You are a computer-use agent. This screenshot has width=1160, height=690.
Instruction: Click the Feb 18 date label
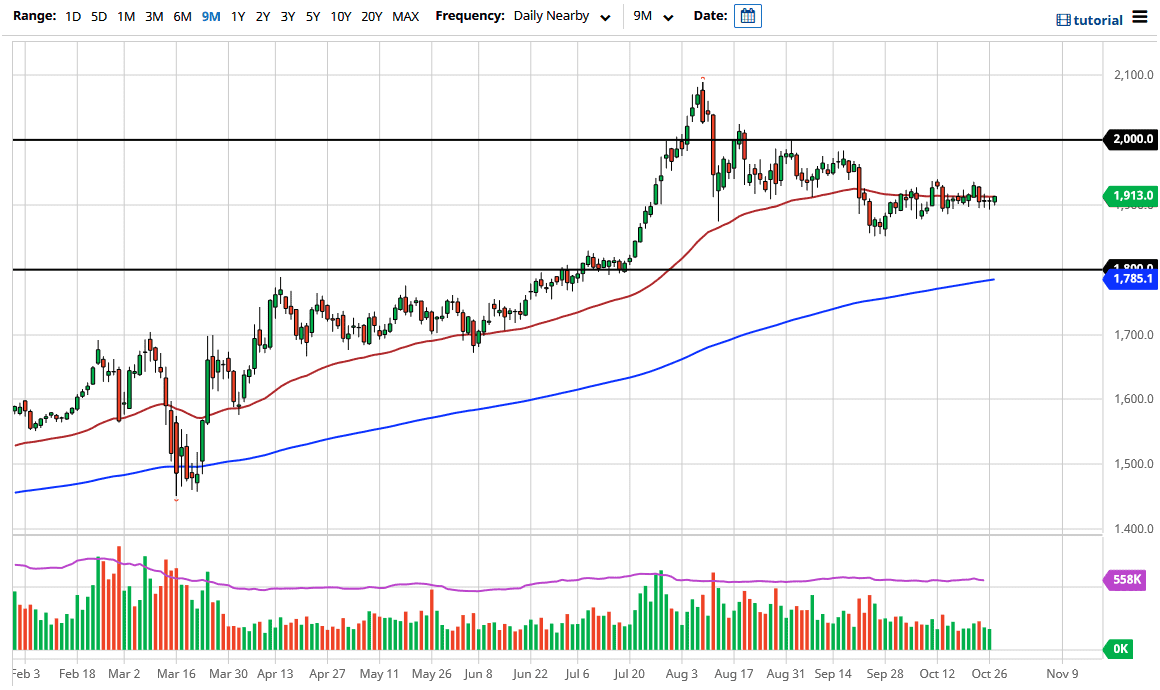(77, 674)
